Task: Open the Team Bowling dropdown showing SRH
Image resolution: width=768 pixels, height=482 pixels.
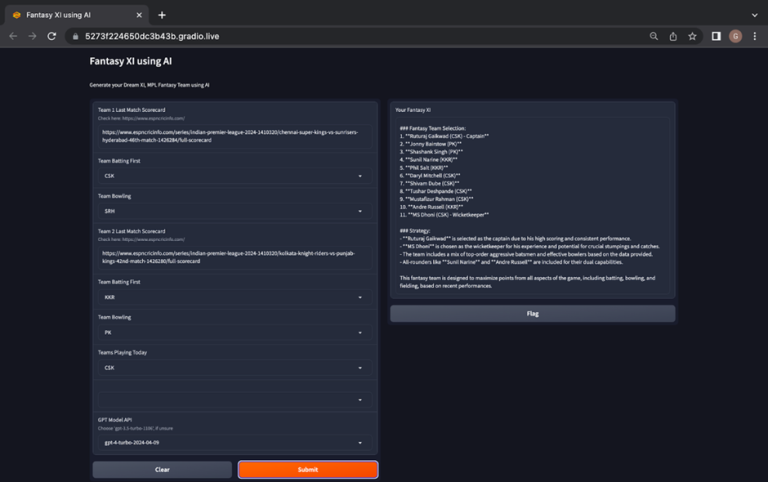Action: point(234,211)
